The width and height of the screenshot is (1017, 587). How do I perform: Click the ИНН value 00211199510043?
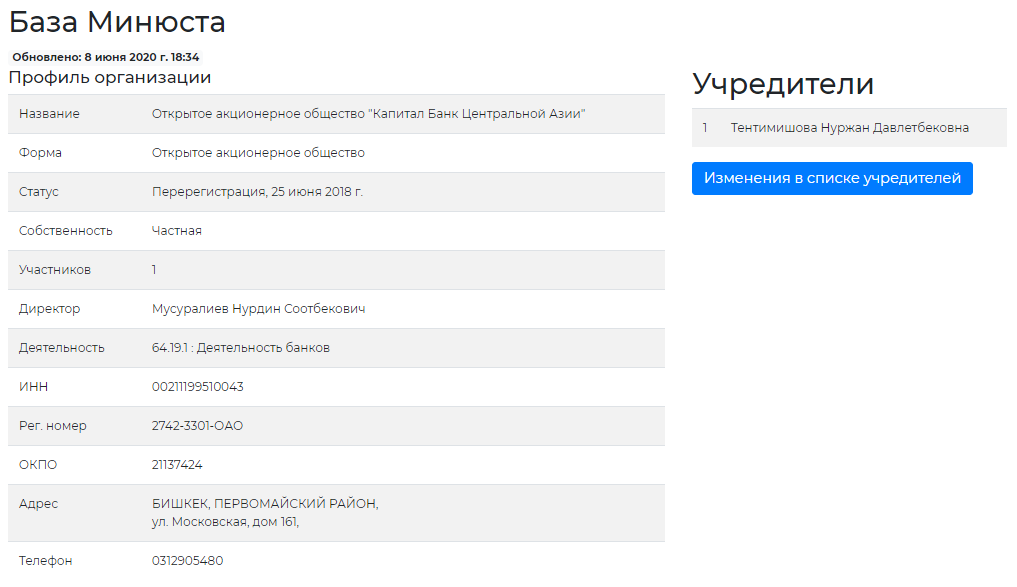point(197,387)
